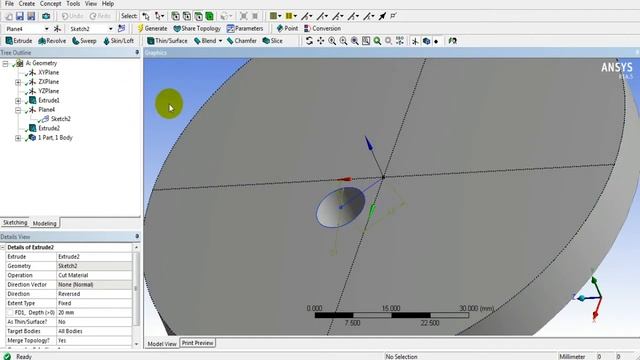Switch to the Print Preview tab
Image resolution: width=640 pixels, height=360 pixels.
pos(198,343)
